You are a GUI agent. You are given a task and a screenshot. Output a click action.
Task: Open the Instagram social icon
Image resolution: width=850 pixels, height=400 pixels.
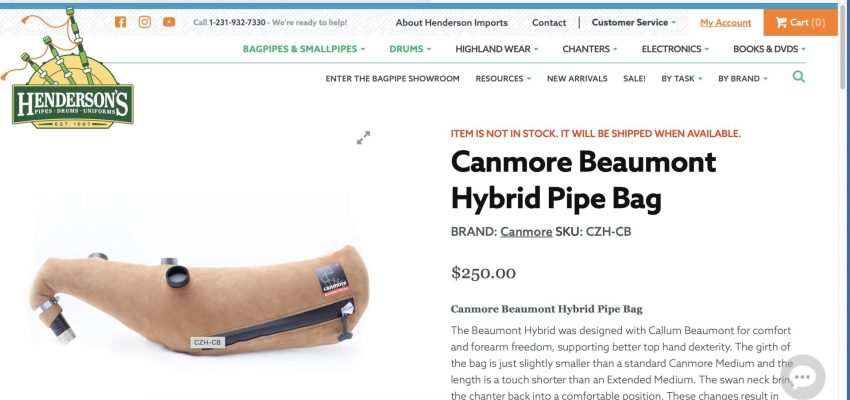click(x=145, y=22)
